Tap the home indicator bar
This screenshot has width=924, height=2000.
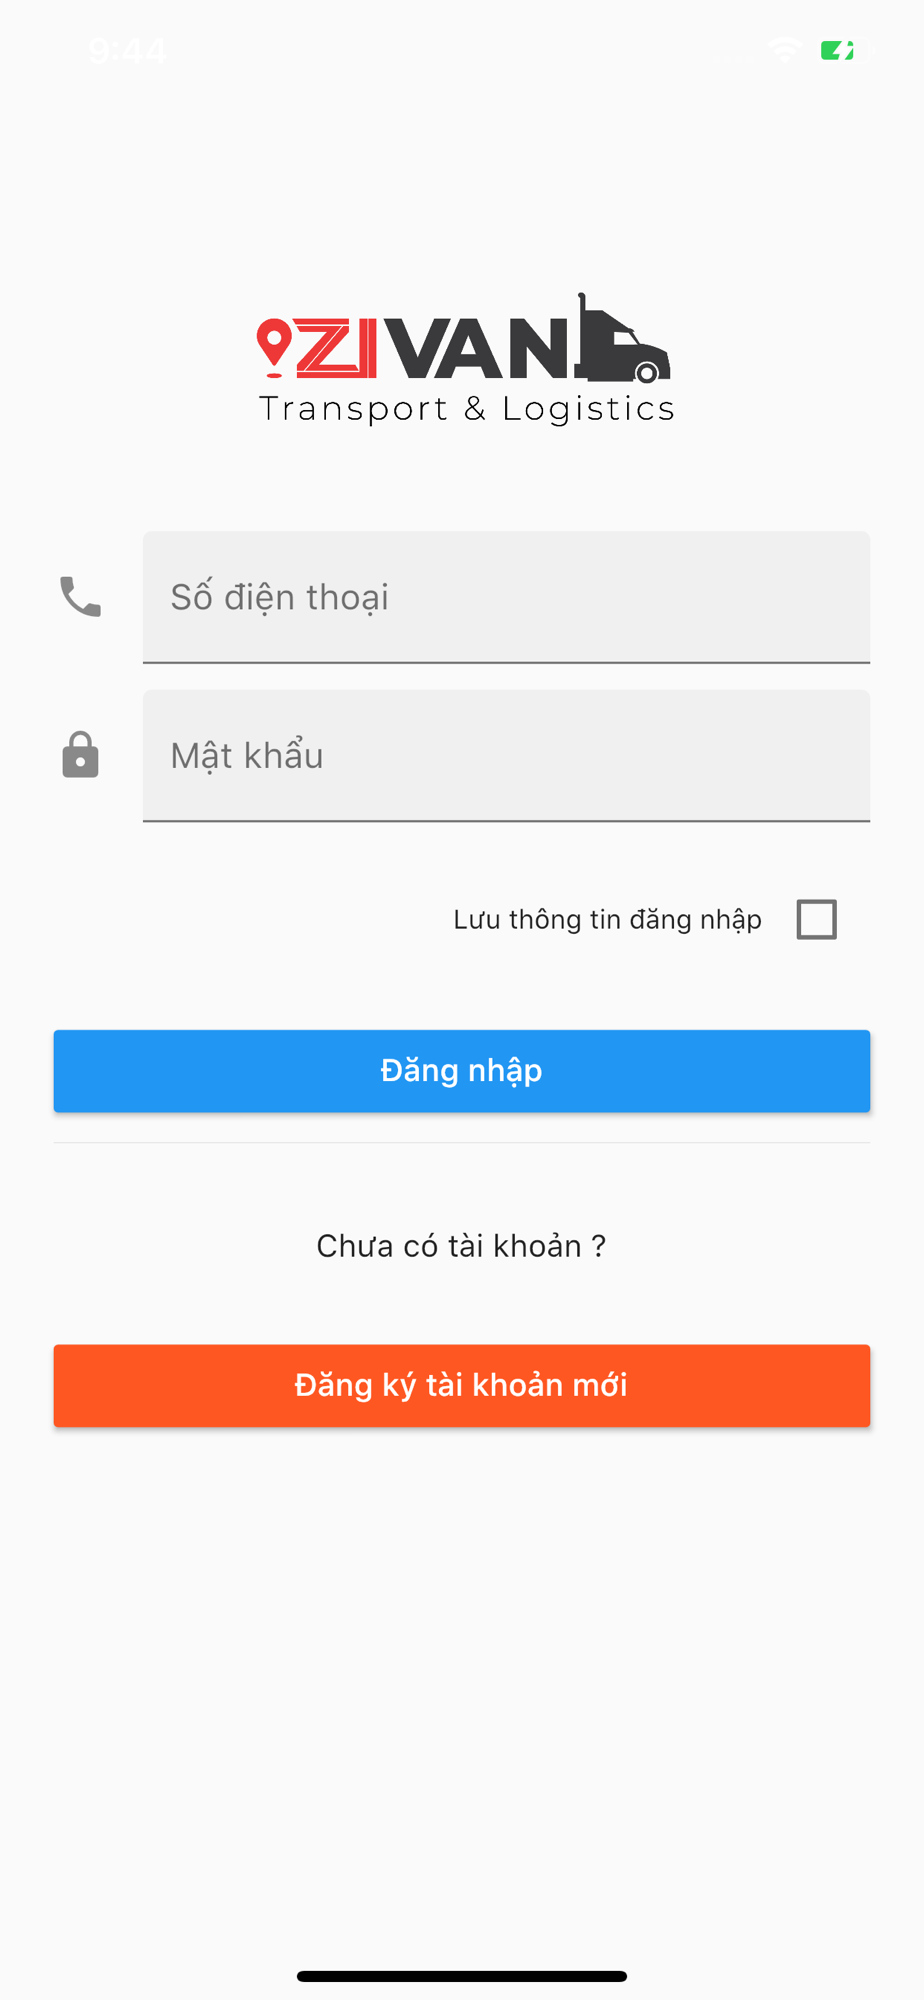[462, 1976]
